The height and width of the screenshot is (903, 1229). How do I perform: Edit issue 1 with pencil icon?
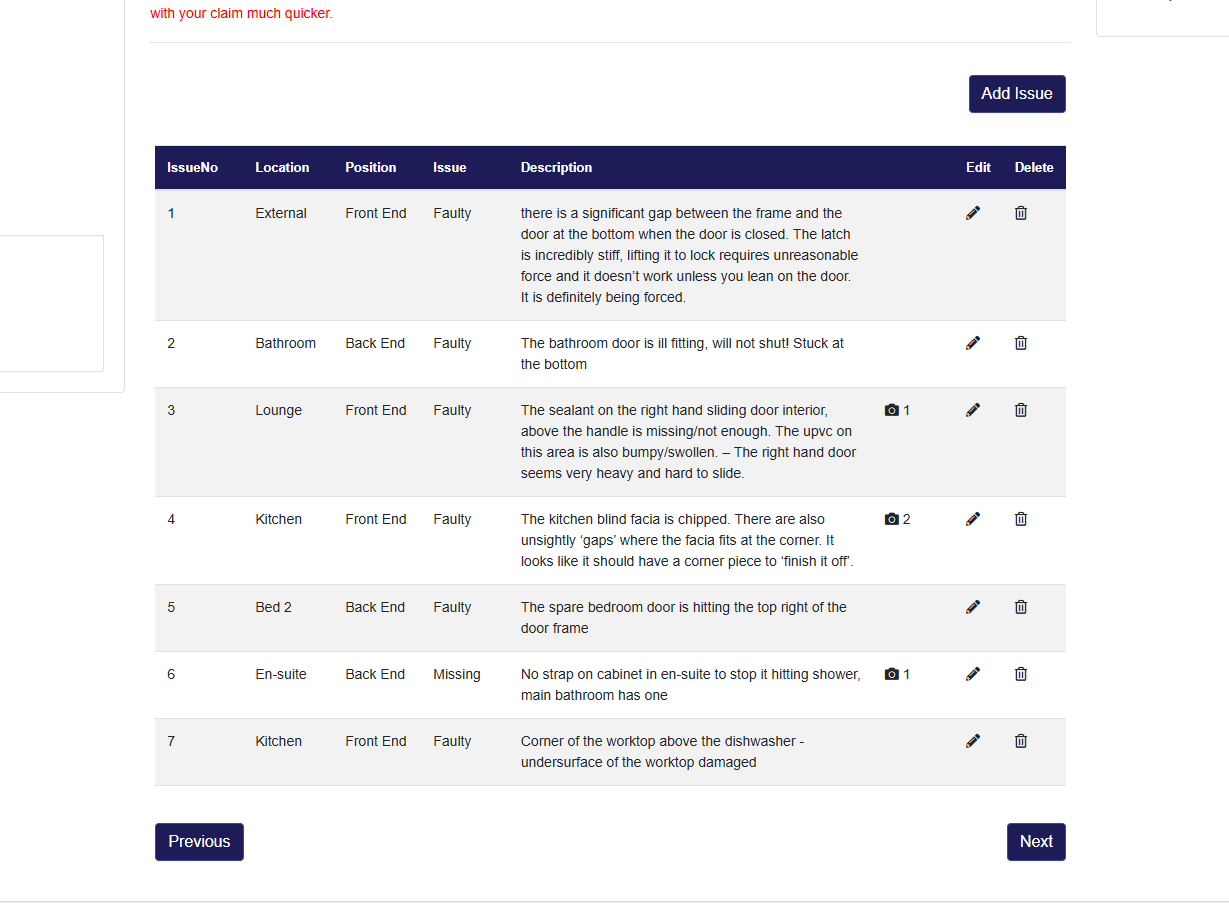point(973,213)
